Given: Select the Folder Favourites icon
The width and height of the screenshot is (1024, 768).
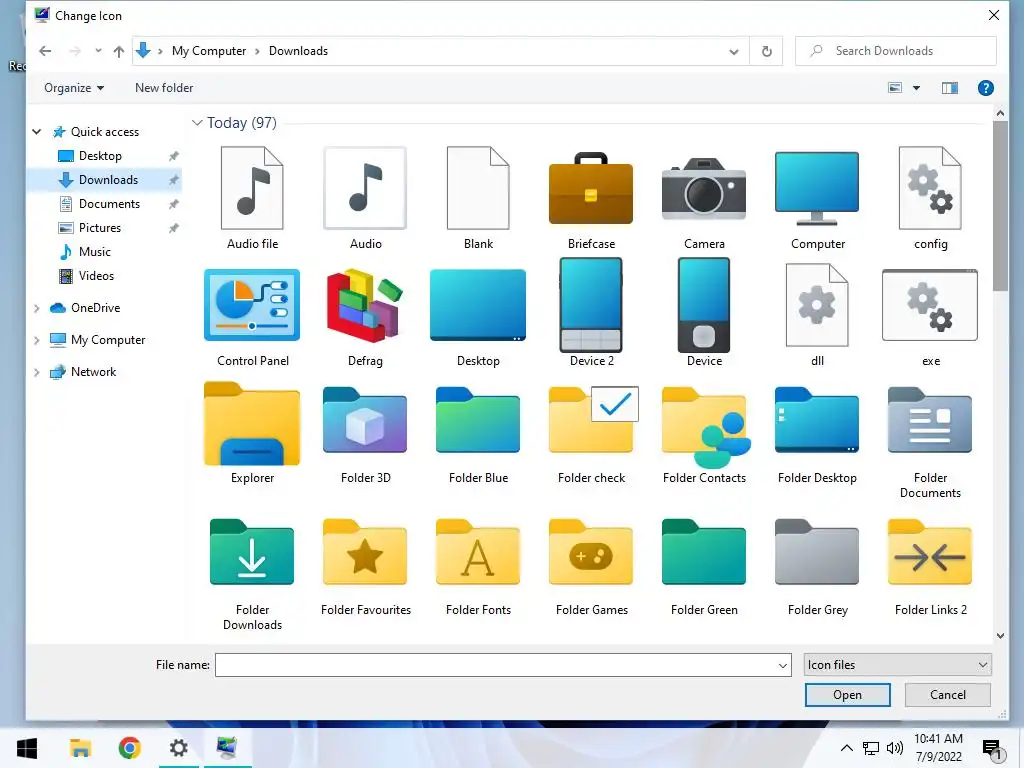Looking at the screenshot, I should pyautogui.click(x=365, y=552).
